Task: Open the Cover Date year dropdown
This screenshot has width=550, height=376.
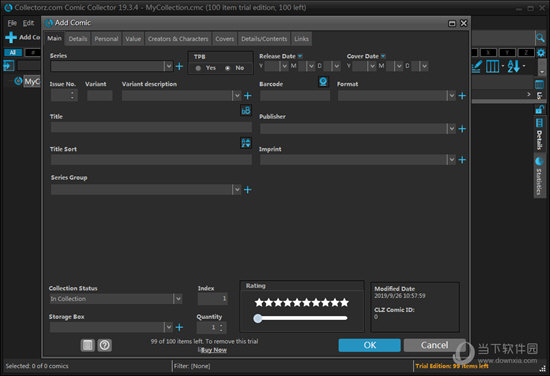Action: (372, 66)
